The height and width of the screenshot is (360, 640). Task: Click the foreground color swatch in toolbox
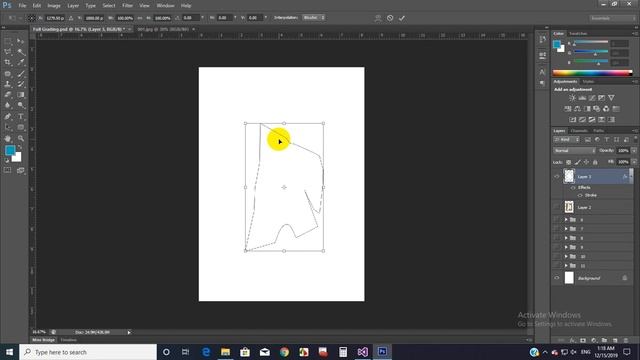pyautogui.click(x=10, y=151)
